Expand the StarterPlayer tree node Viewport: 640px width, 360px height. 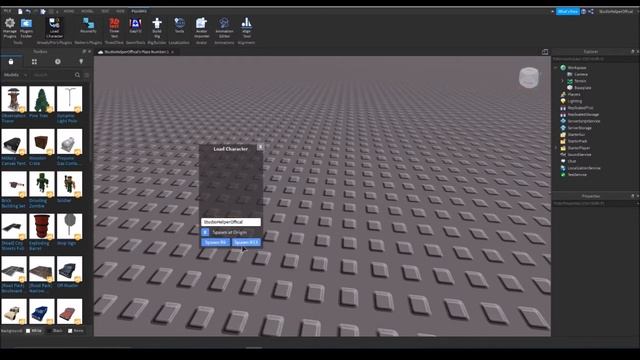(x=556, y=148)
